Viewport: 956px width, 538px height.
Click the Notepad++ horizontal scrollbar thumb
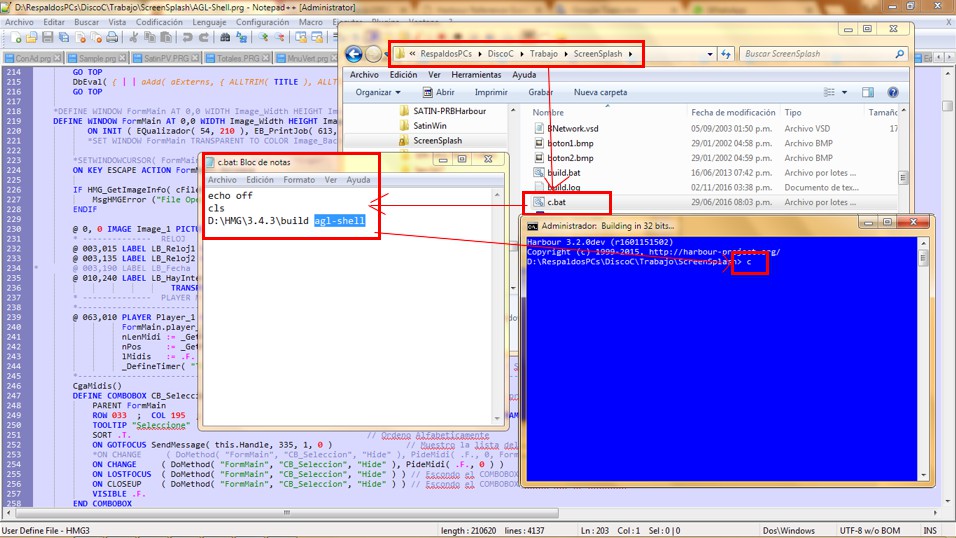coord(287,513)
